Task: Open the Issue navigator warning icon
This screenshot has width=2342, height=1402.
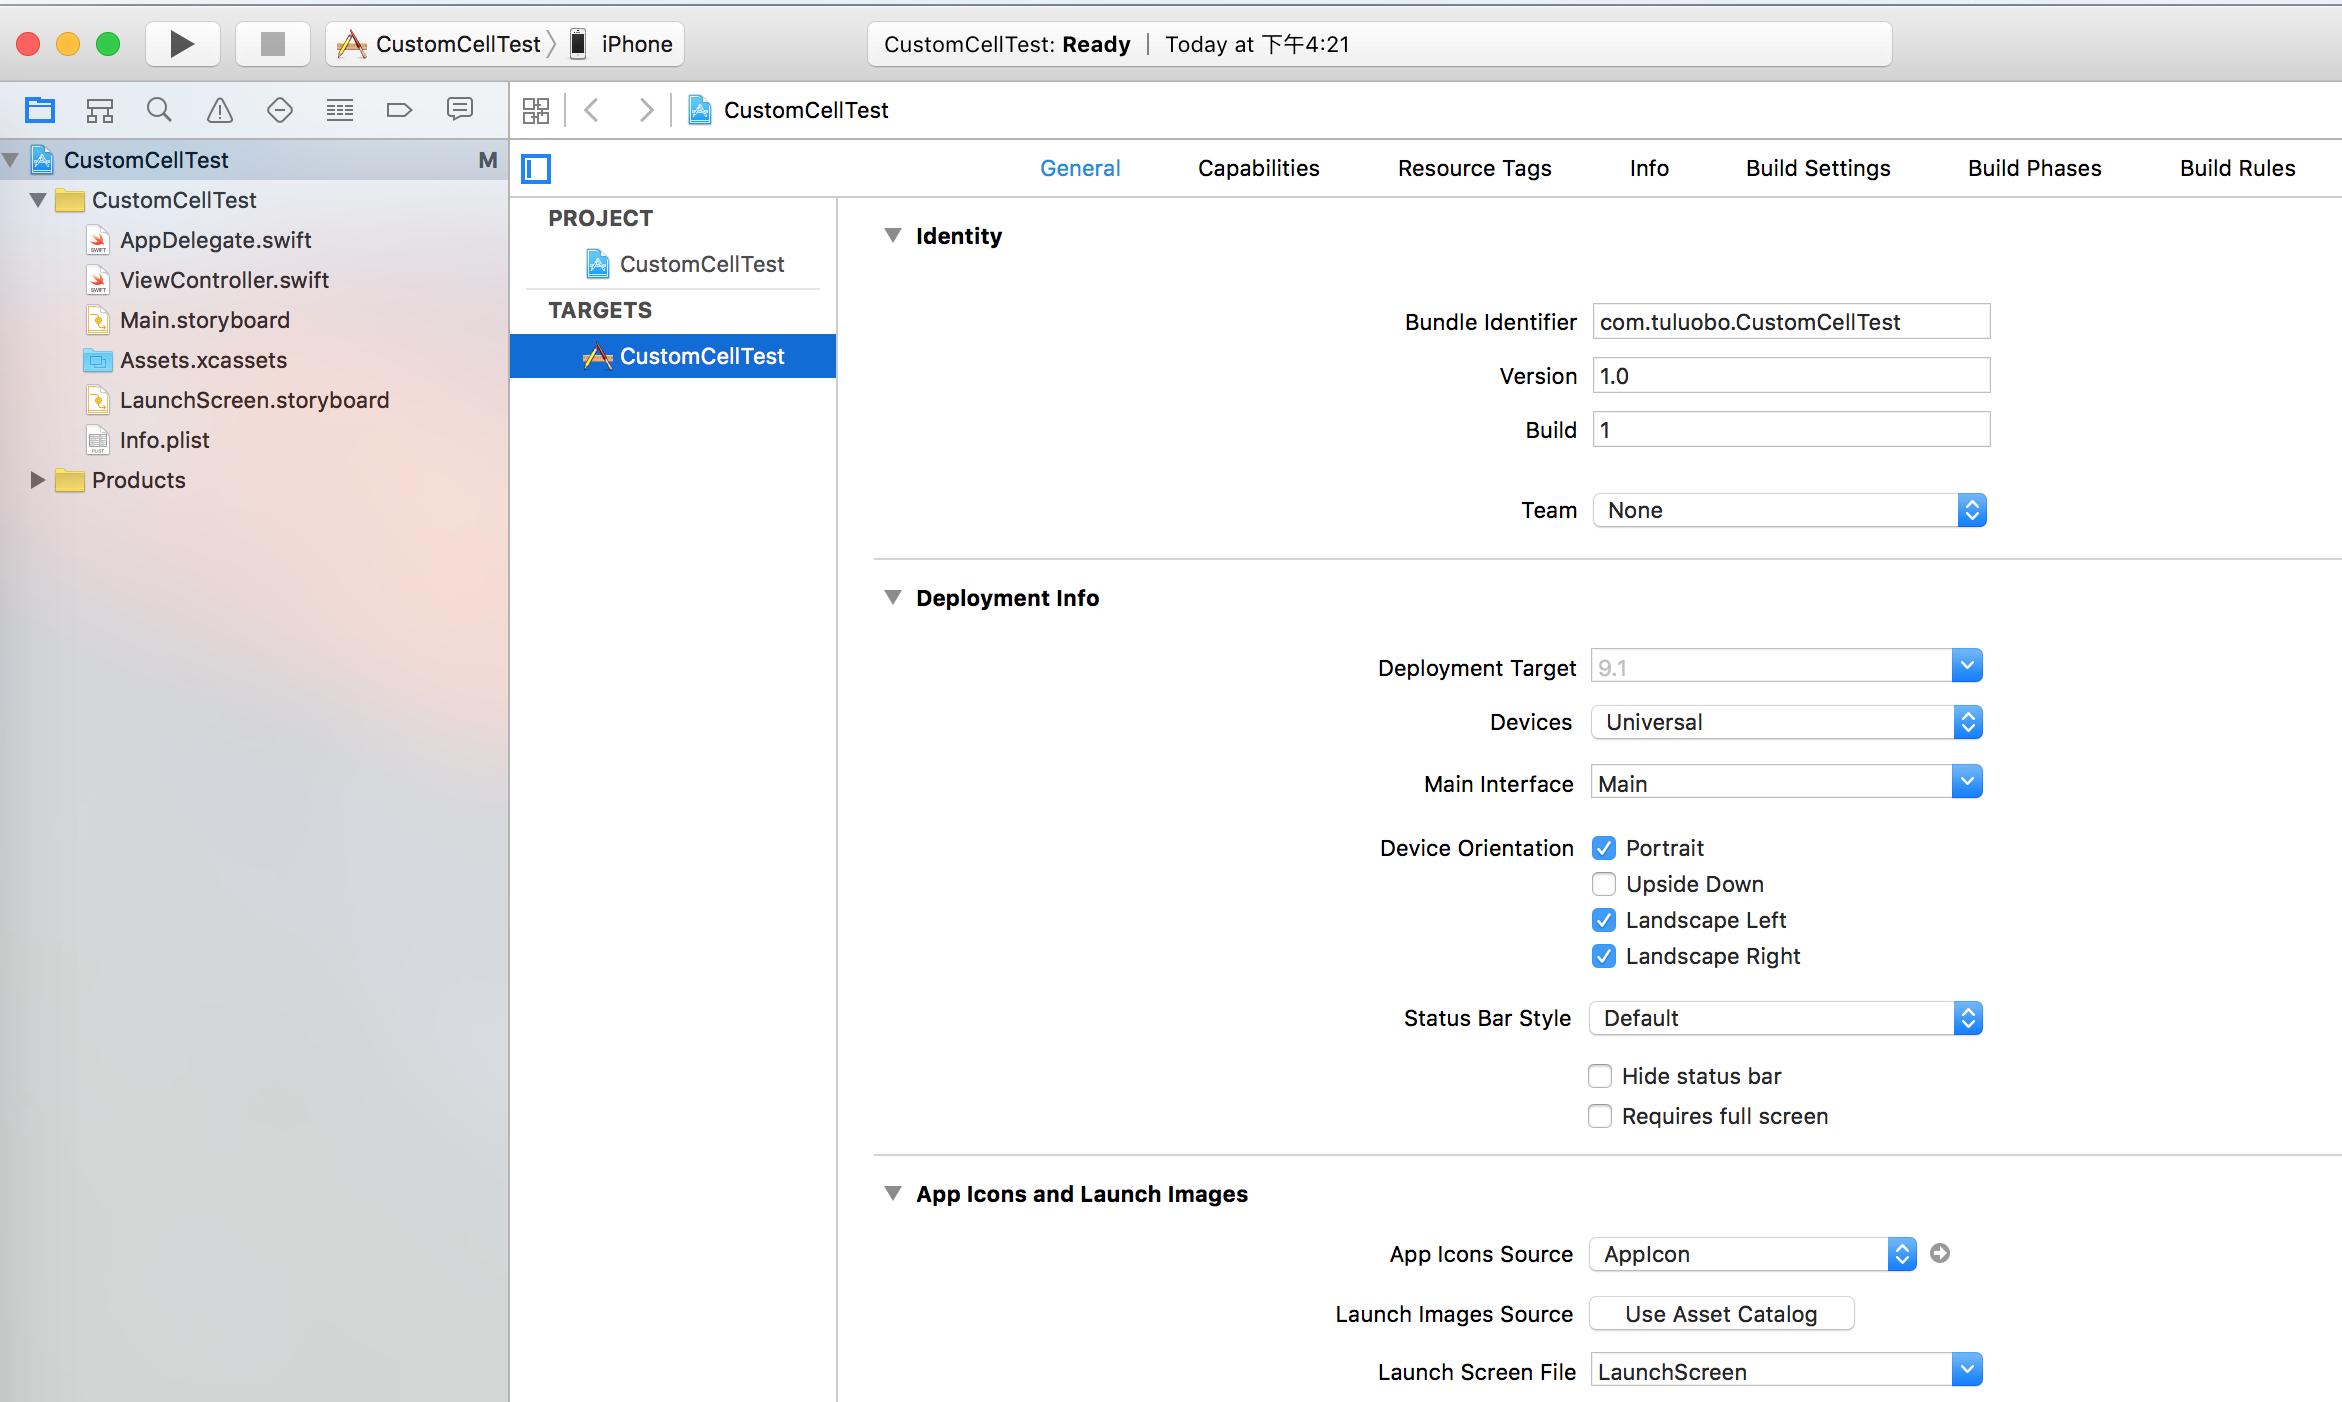Action: point(220,110)
